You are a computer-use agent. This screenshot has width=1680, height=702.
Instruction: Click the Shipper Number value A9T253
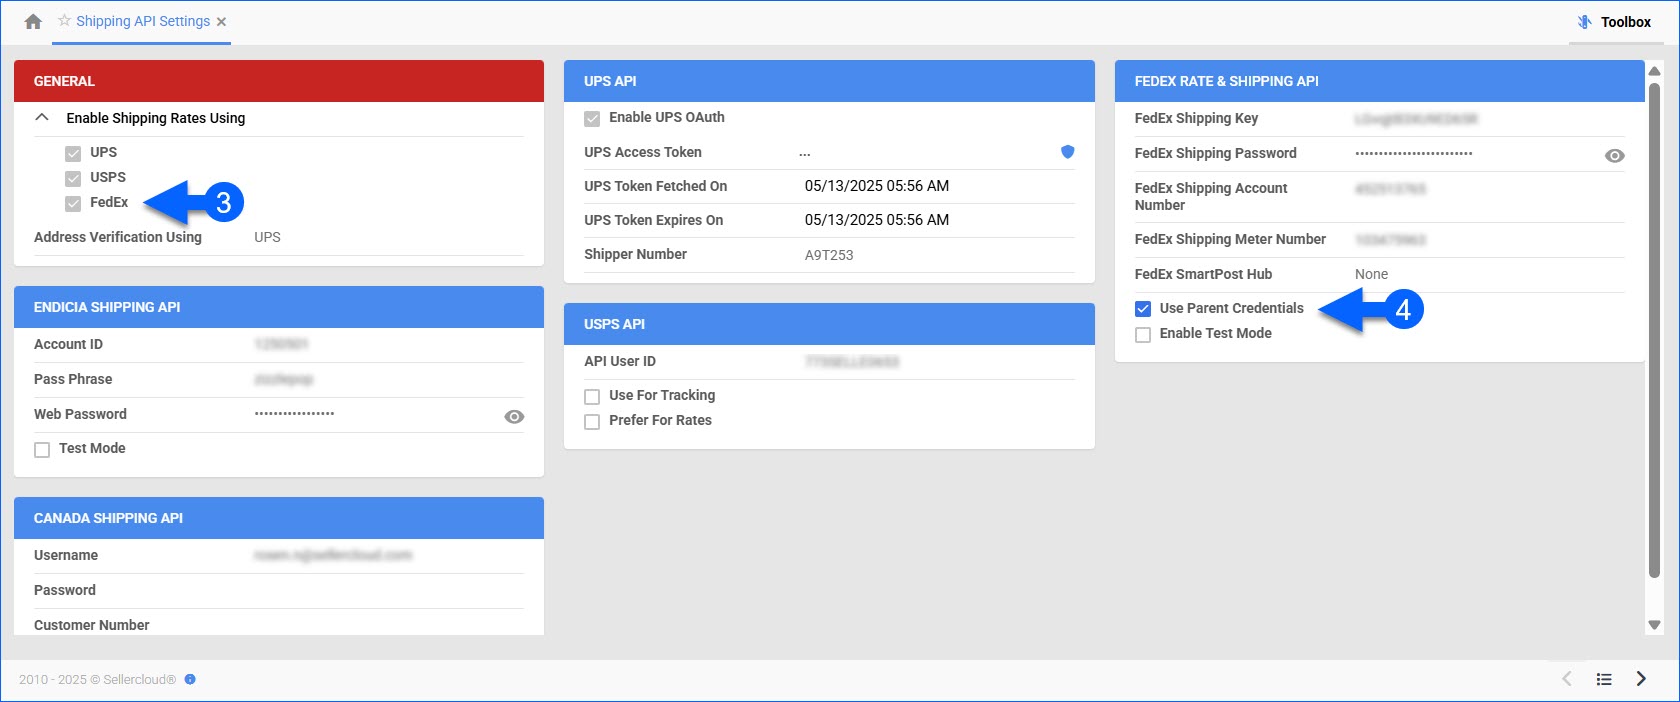[x=829, y=255]
